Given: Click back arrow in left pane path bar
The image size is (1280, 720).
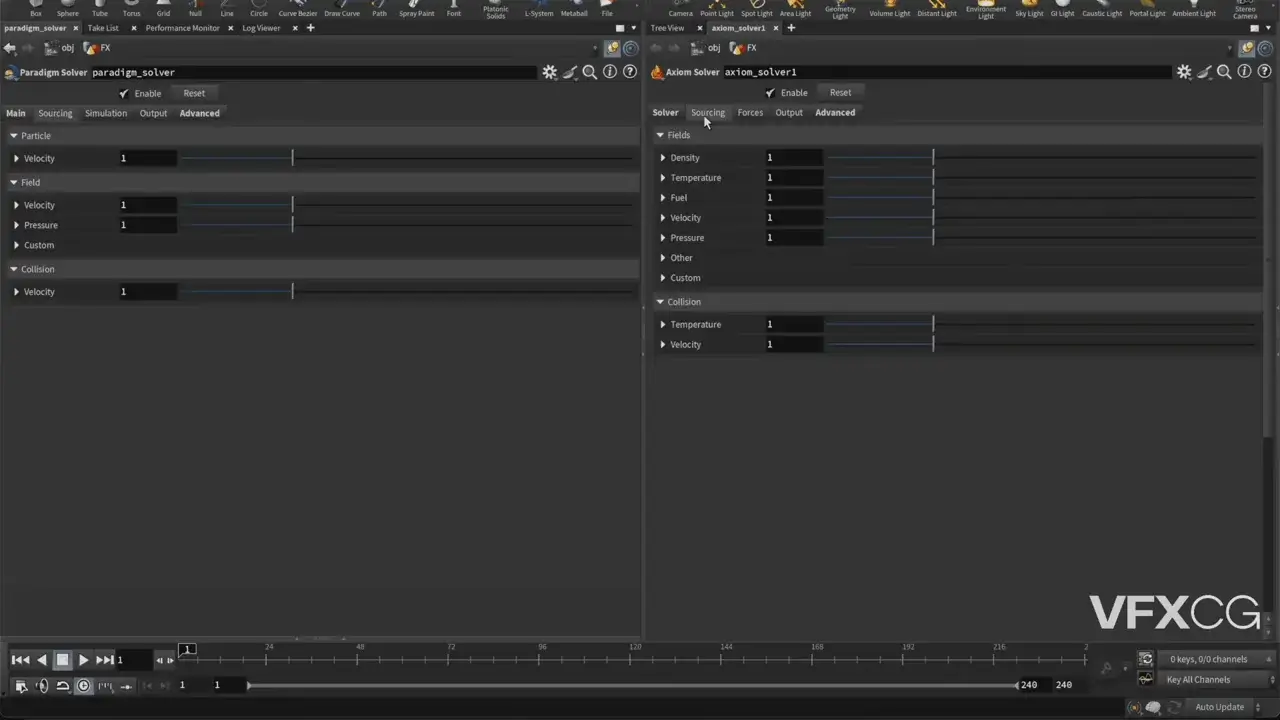Looking at the screenshot, I should (x=10, y=48).
